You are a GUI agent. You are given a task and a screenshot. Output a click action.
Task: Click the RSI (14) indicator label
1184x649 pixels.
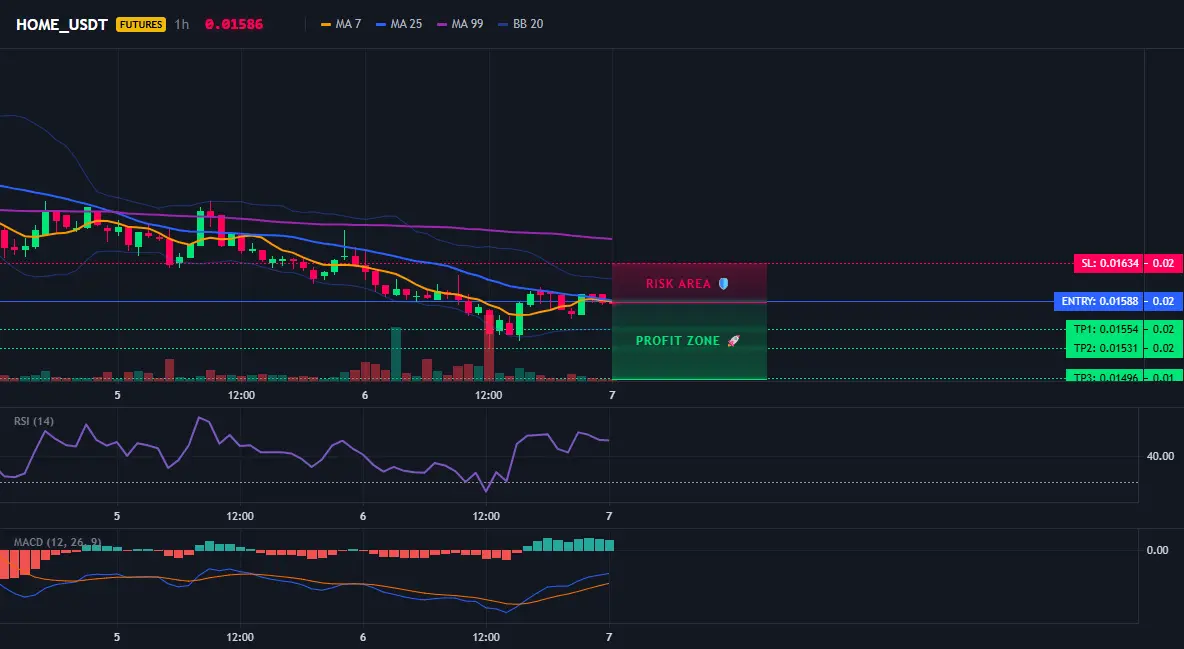[34, 421]
